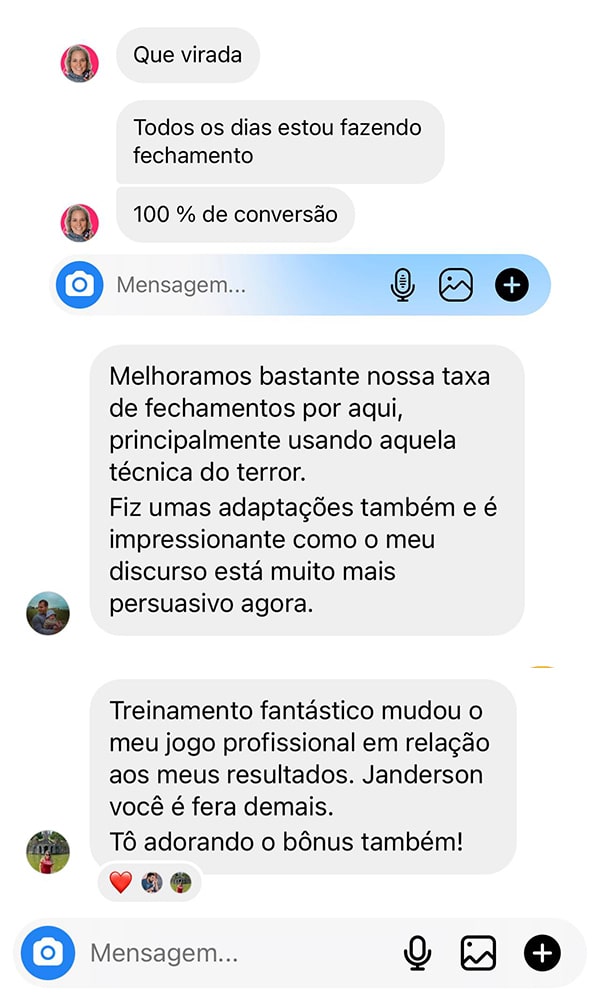Open the image gallery icon in the upper message bar

[x=456, y=284]
